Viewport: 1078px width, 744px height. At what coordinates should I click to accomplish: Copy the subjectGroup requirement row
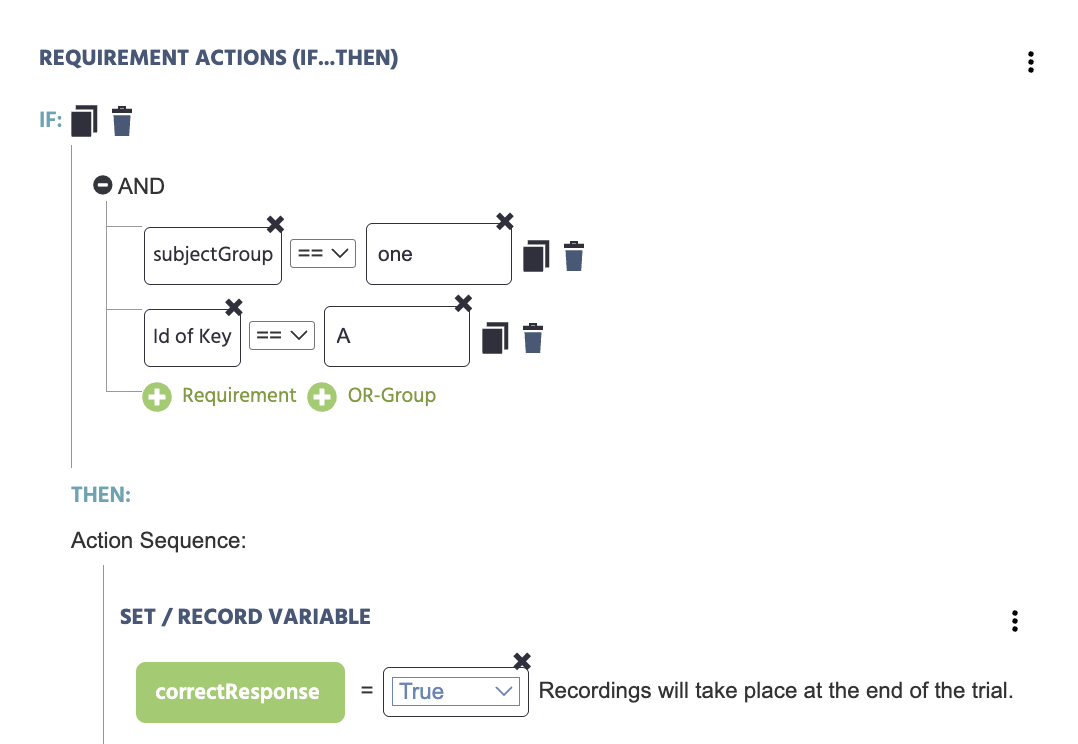tap(537, 255)
